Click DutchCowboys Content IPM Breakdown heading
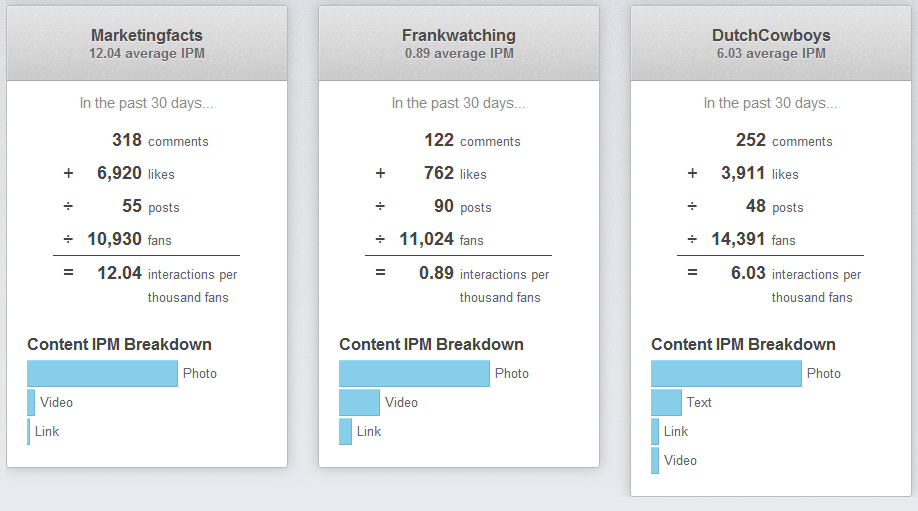The width and height of the screenshot is (918, 511). 743,344
